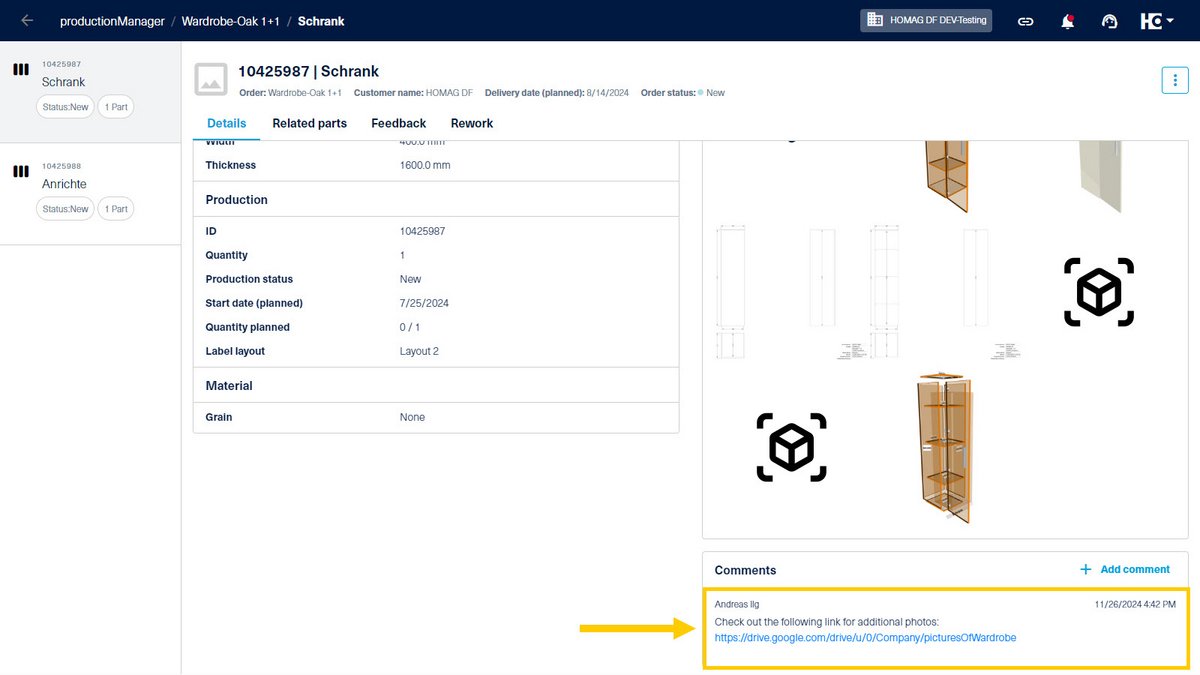Image resolution: width=1200 pixels, height=675 pixels.
Task: Open the support headset icon
Action: [1109, 20]
